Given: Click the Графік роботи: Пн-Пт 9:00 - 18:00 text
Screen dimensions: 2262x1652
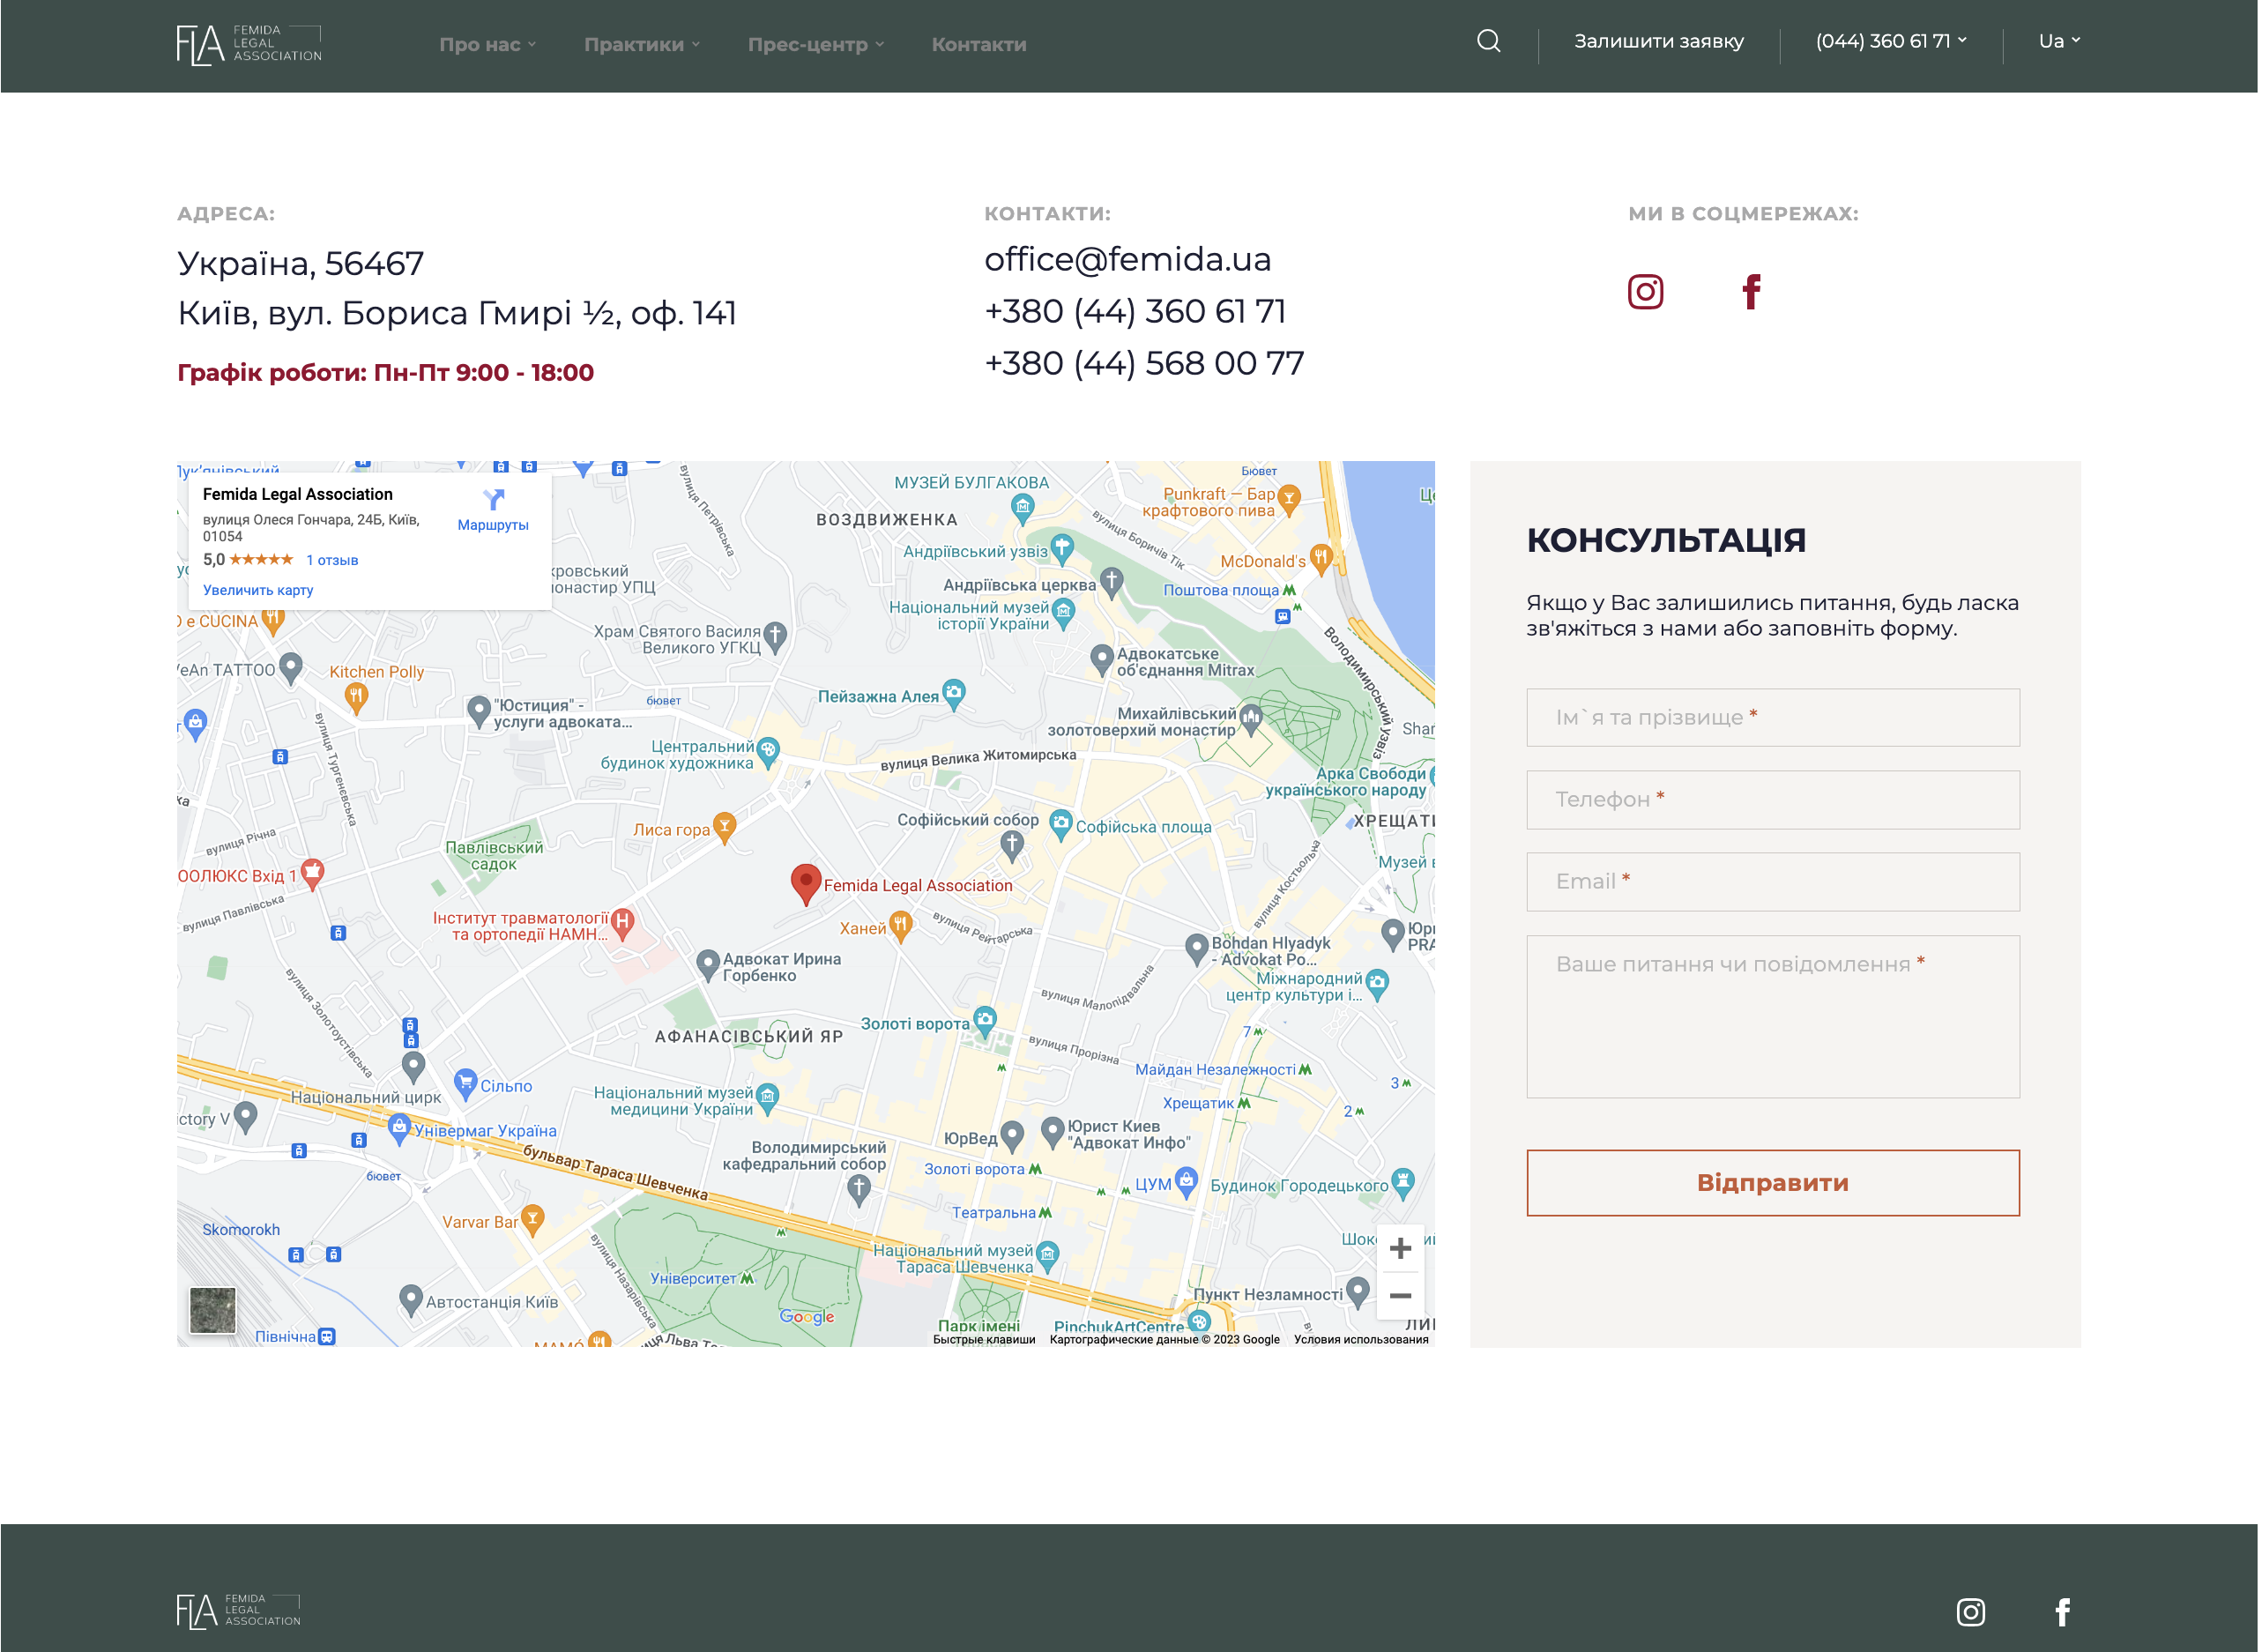Looking at the screenshot, I should pyautogui.click(x=386, y=373).
